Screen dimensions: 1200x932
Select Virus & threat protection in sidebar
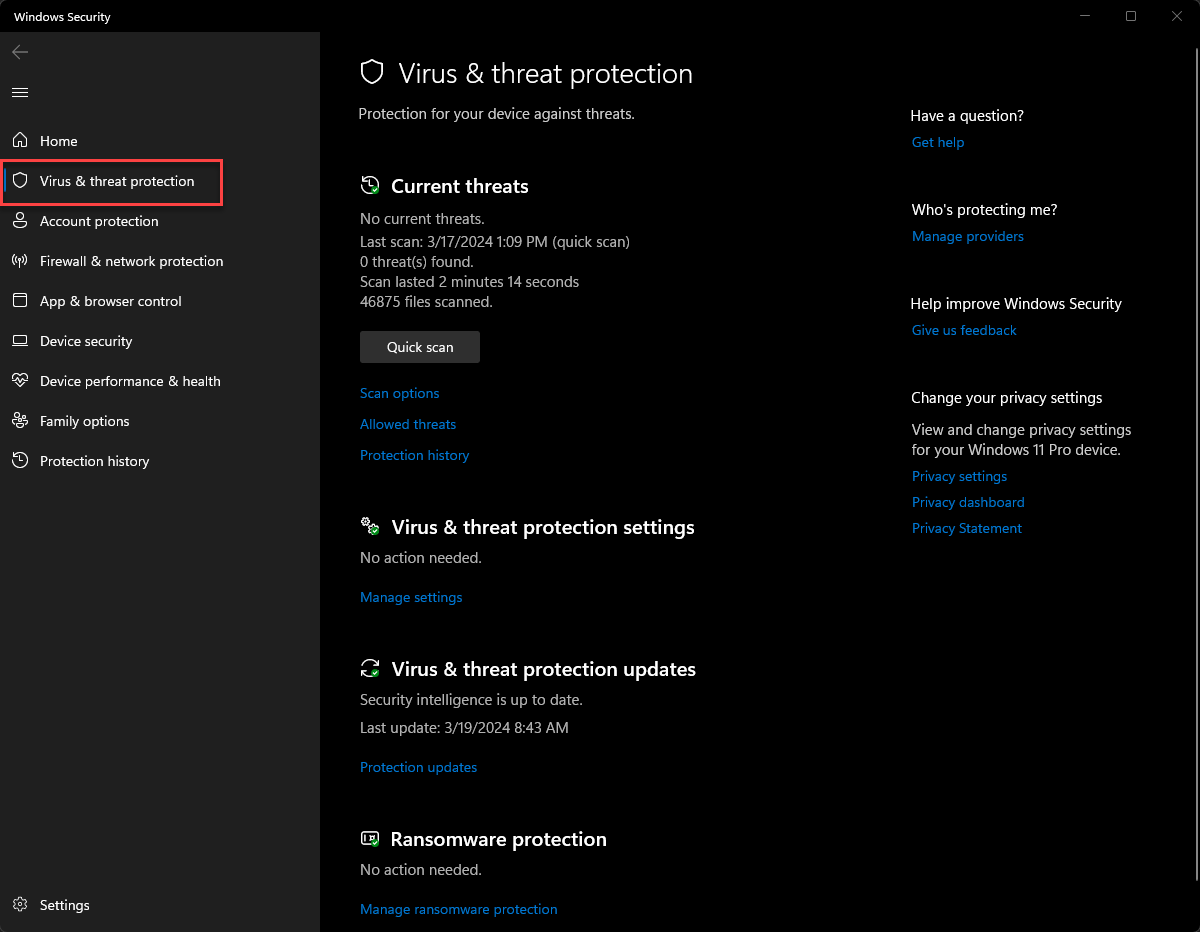point(117,181)
